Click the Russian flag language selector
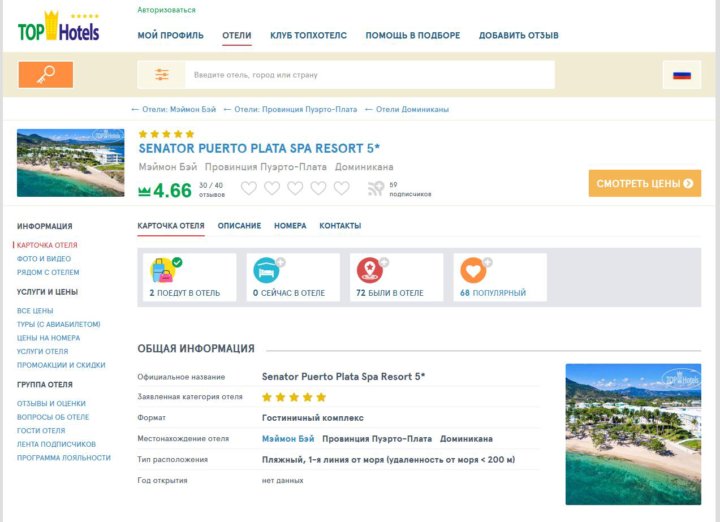This screenshot has width=720, height=522. pos(682,75)
